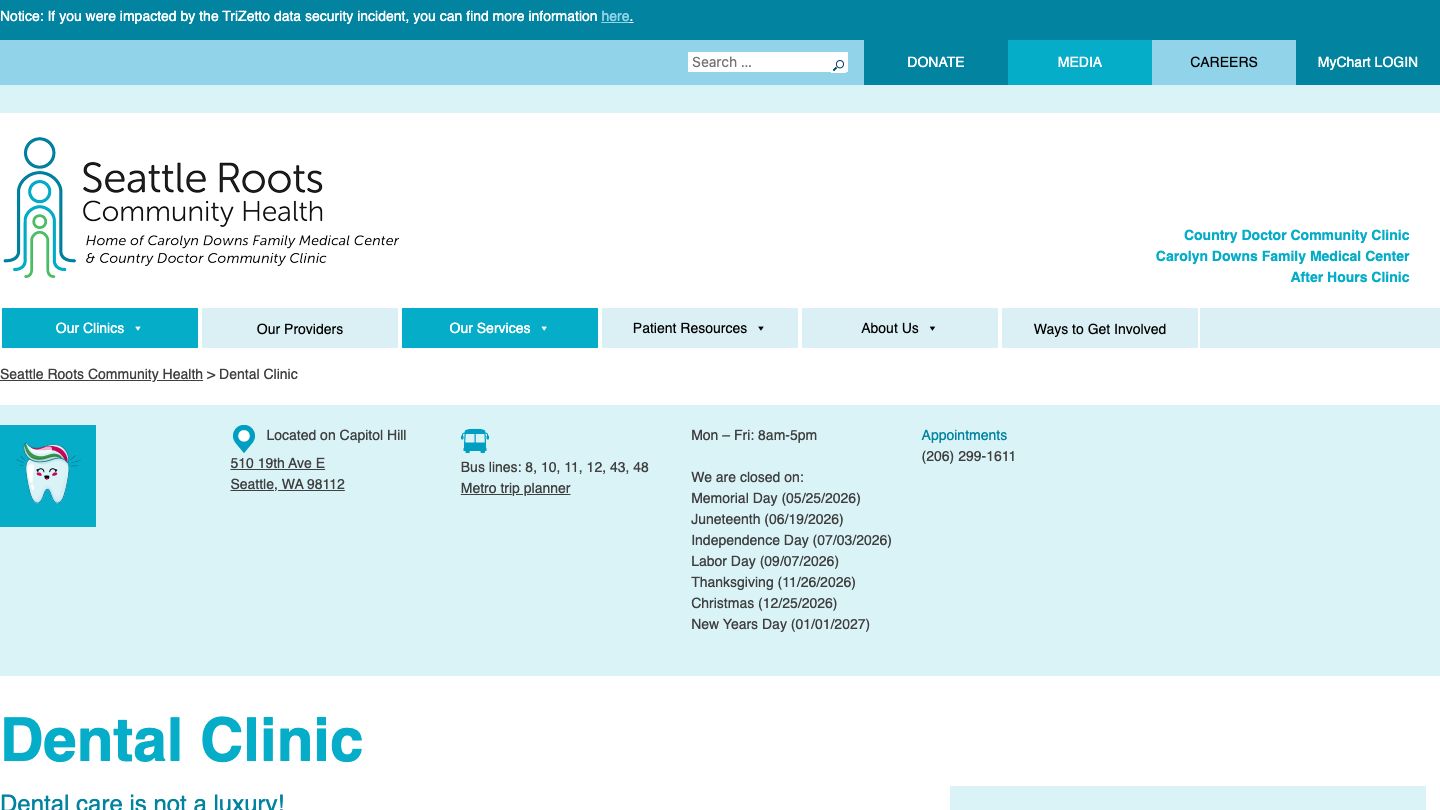This screenshot has width=1440, height=810.
Task: Click the bus transit icon
Action: pos(475,440)
